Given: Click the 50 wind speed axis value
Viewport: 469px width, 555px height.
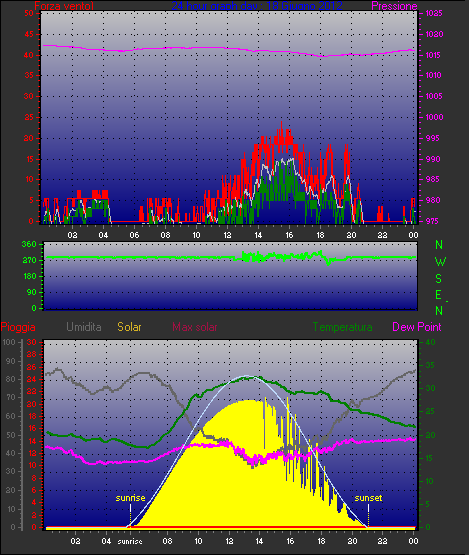Looking at the screenshot, I should 29,13.
